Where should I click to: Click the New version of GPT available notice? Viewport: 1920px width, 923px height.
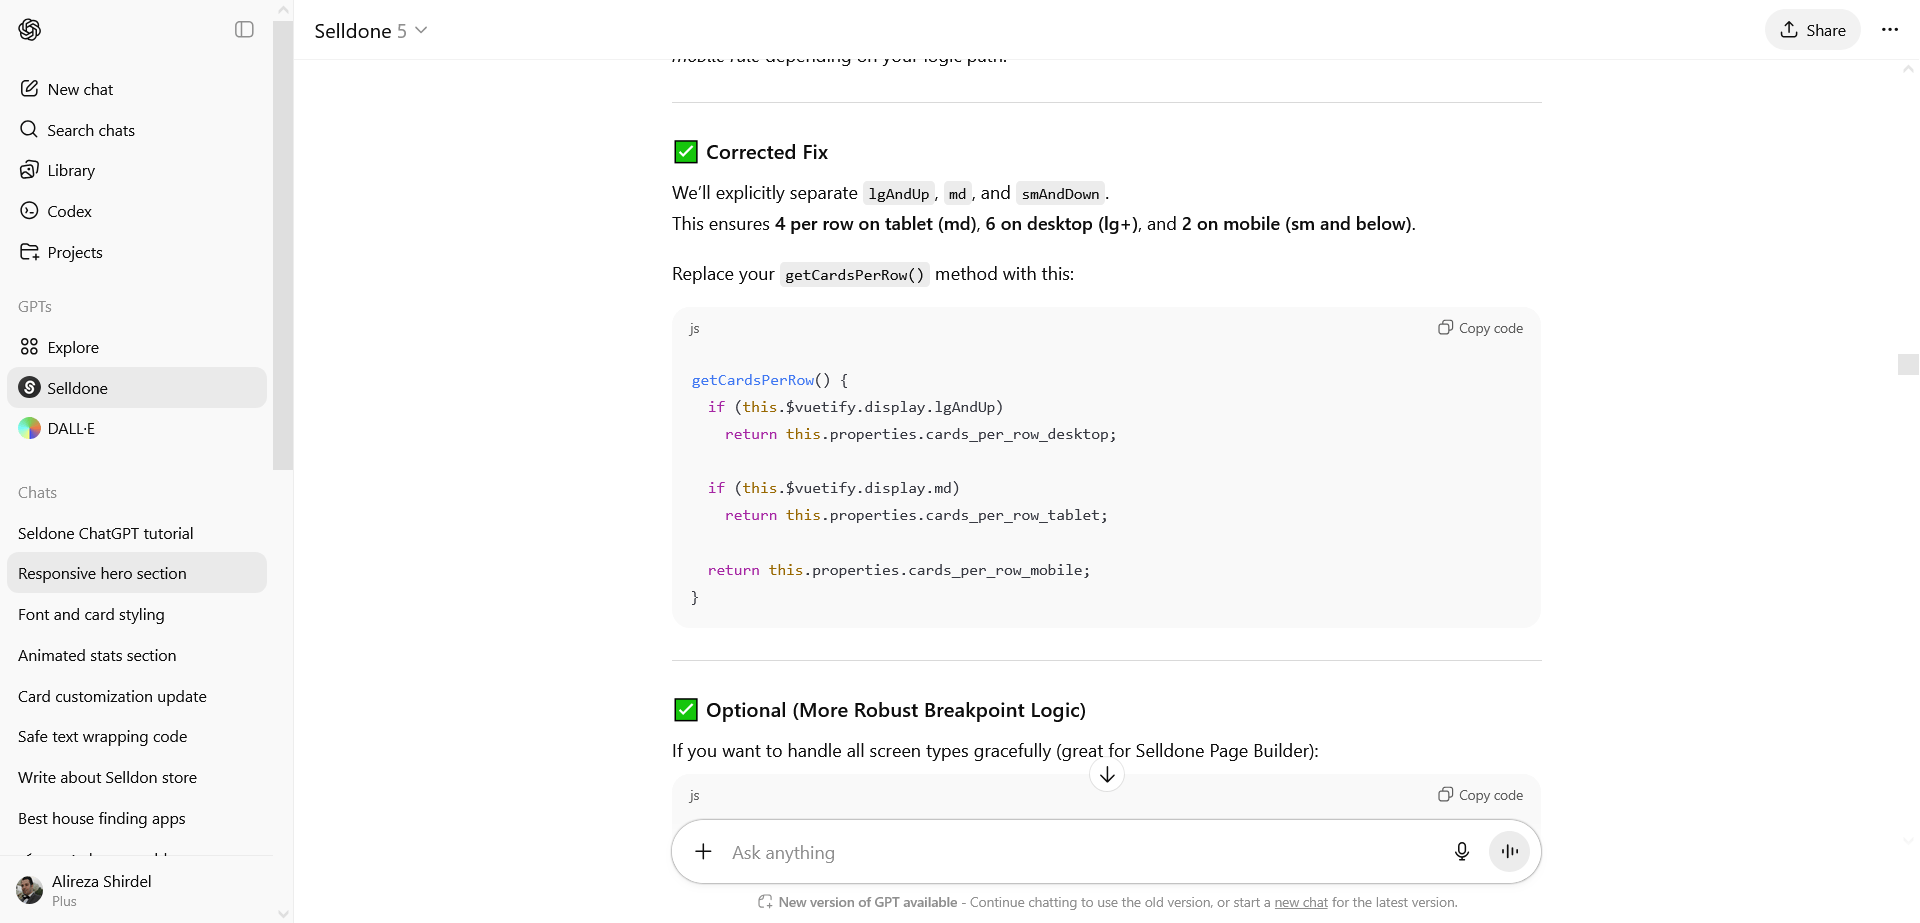(868, 902)
